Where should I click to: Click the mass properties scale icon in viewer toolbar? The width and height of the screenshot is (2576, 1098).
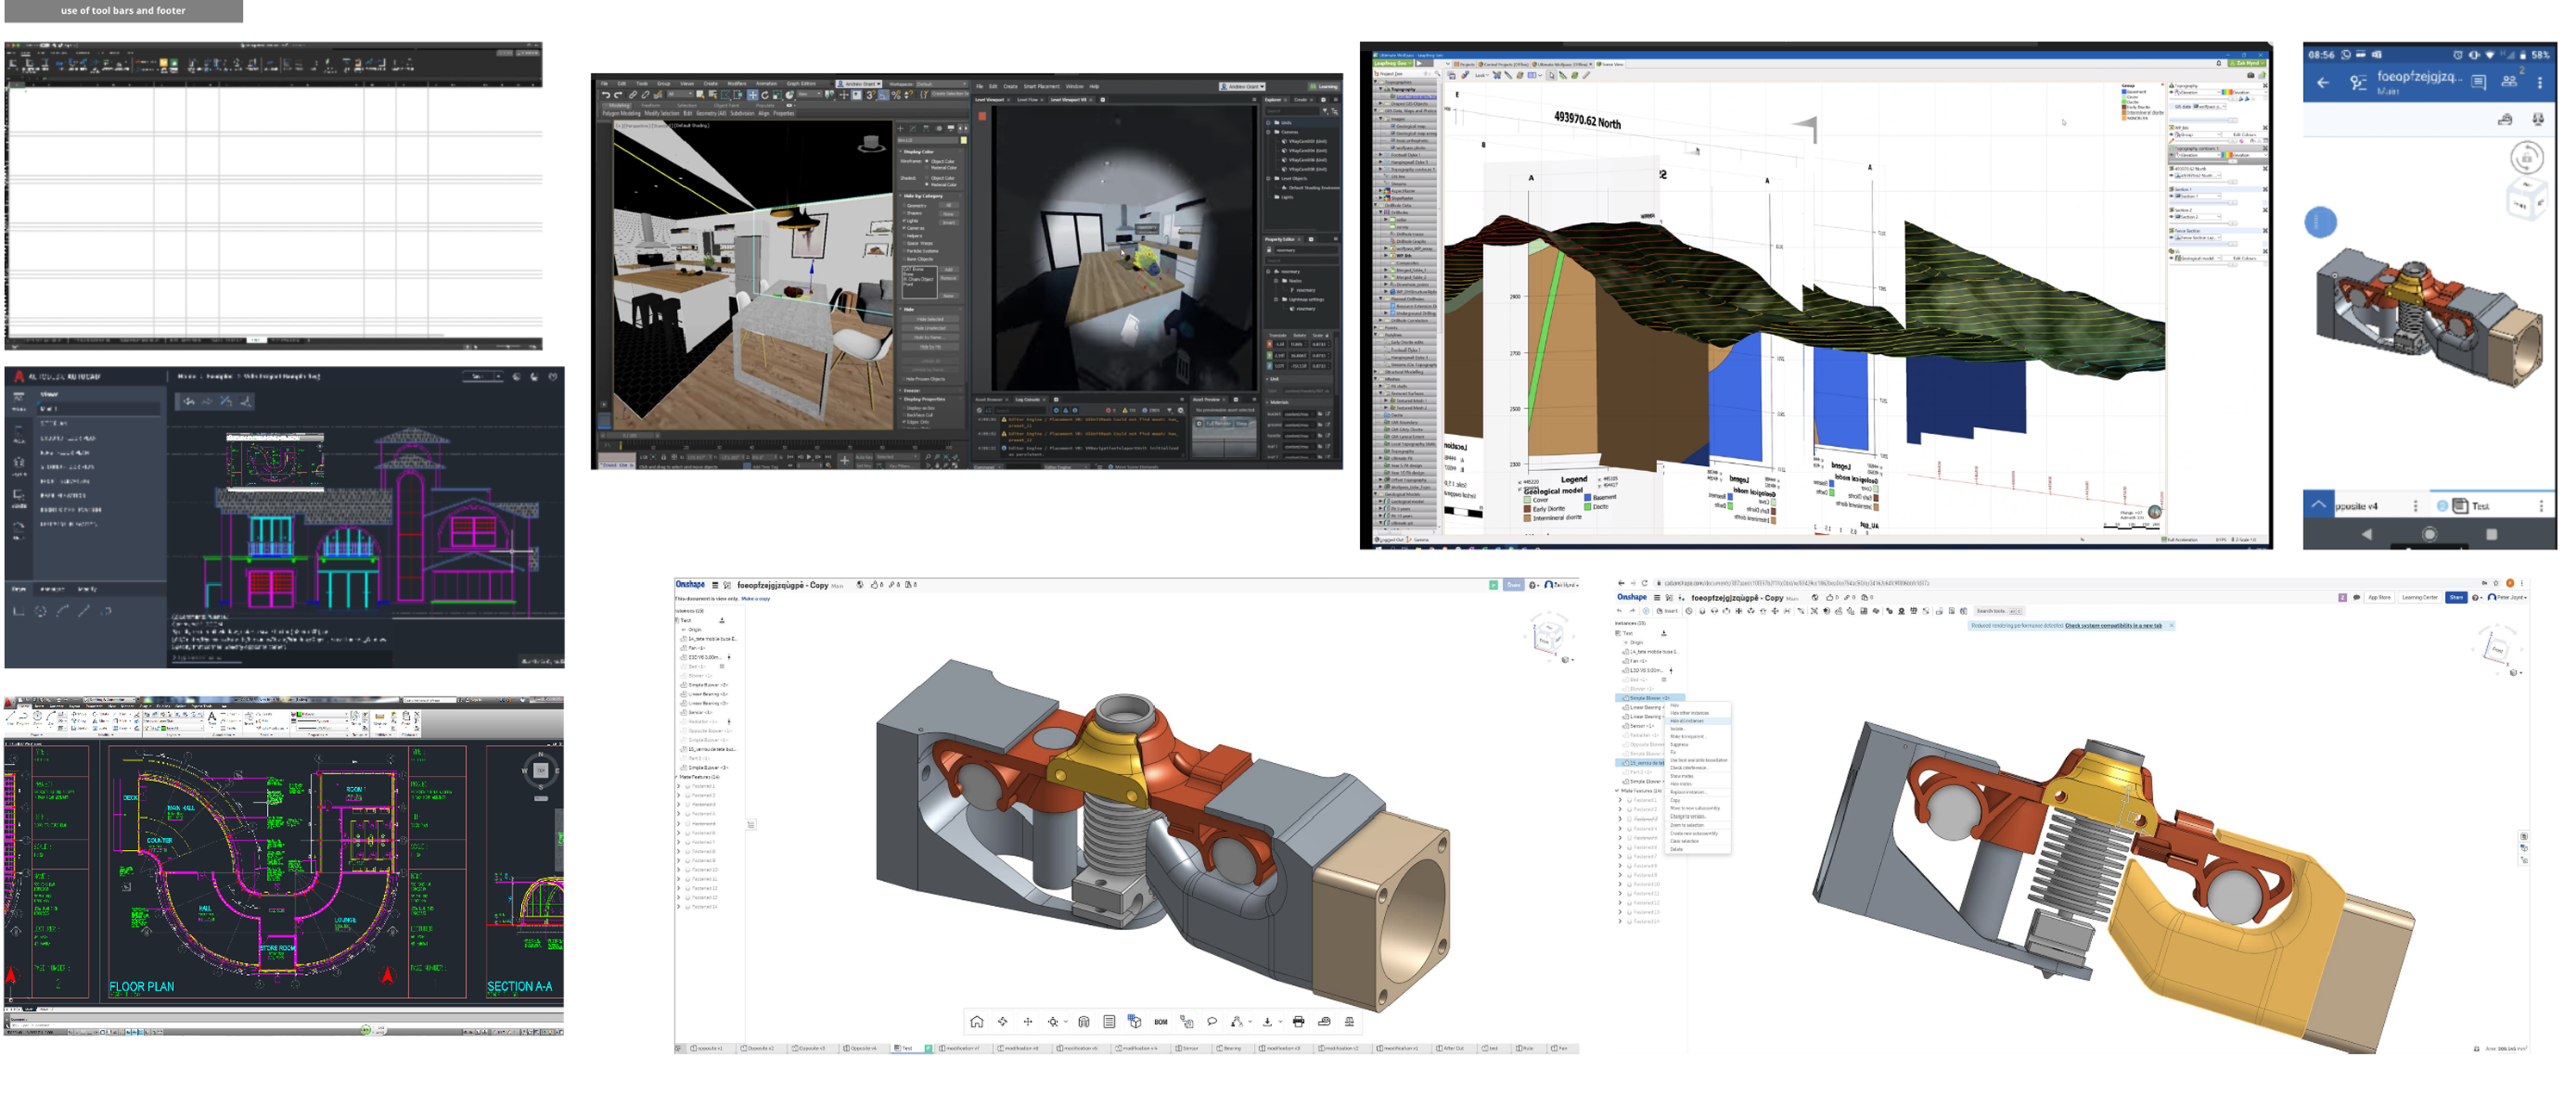tap(1350, 1022)
